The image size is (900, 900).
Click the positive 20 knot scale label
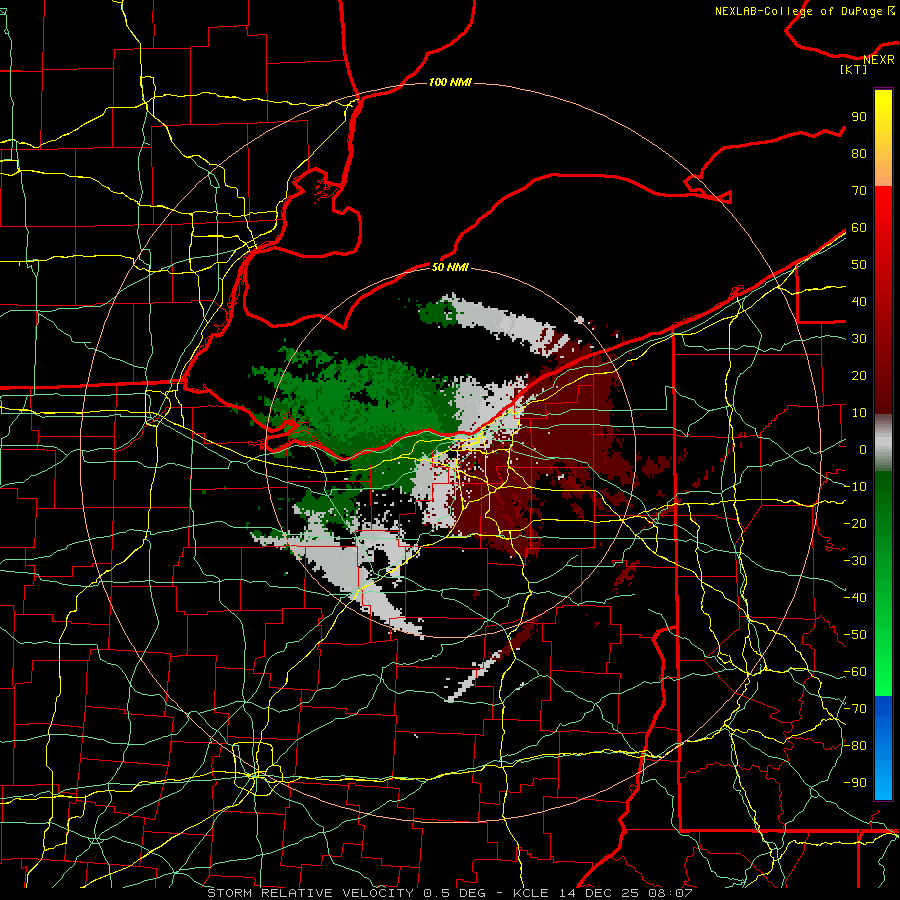coord(859,375)
